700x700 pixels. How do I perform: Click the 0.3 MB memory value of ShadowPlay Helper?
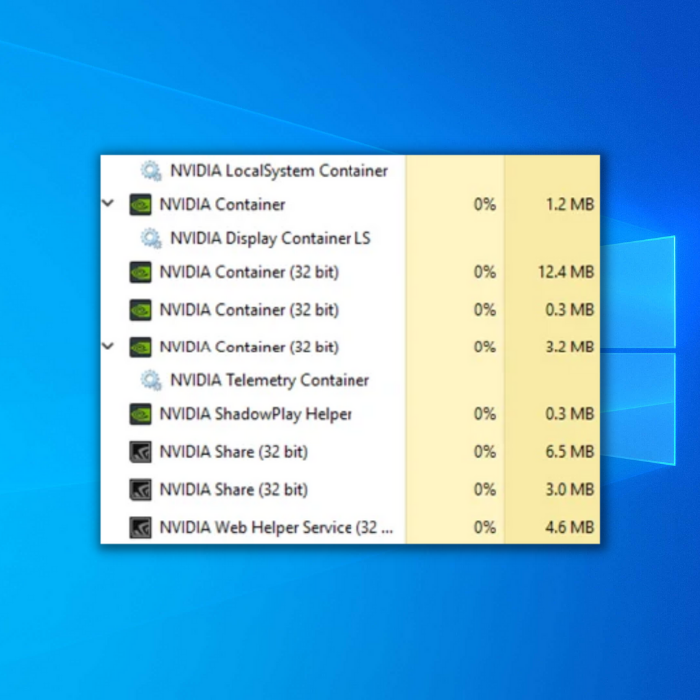pos(570,414)
